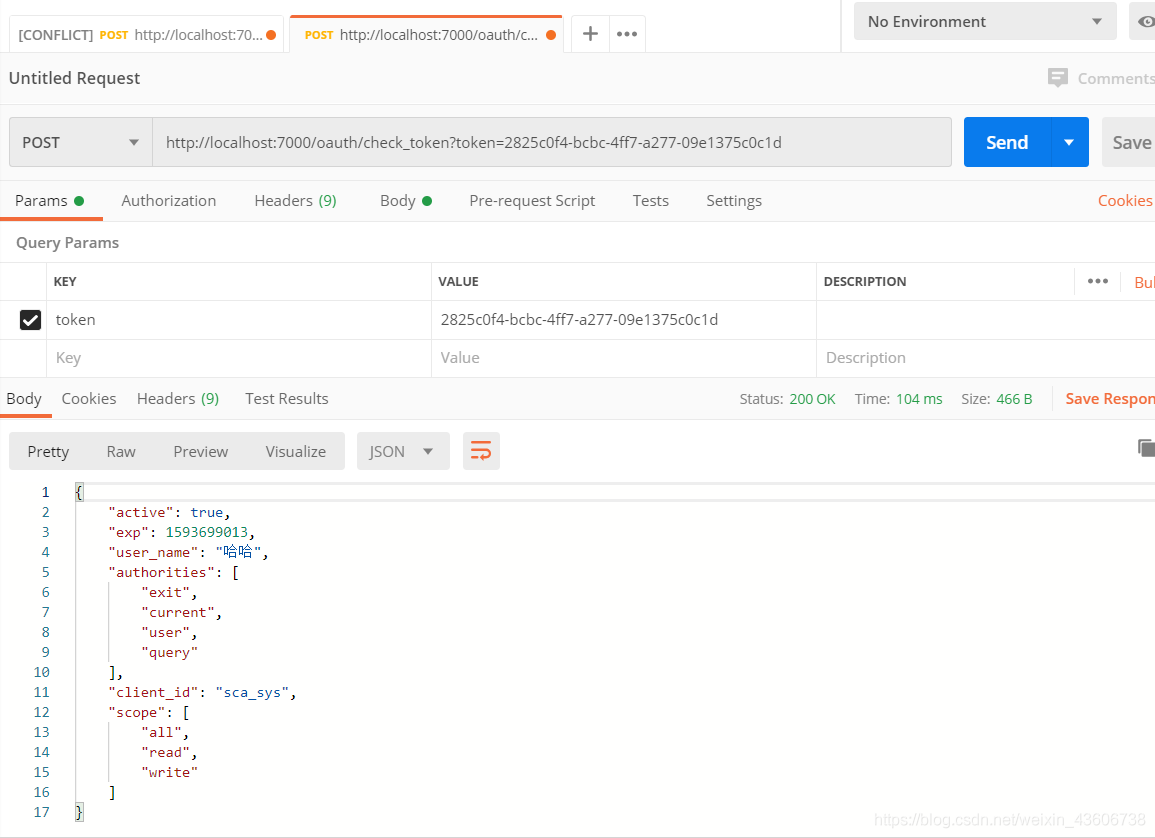1155x838 pixels.
Task: Select the Raw response view
Action: pos(121,451)
